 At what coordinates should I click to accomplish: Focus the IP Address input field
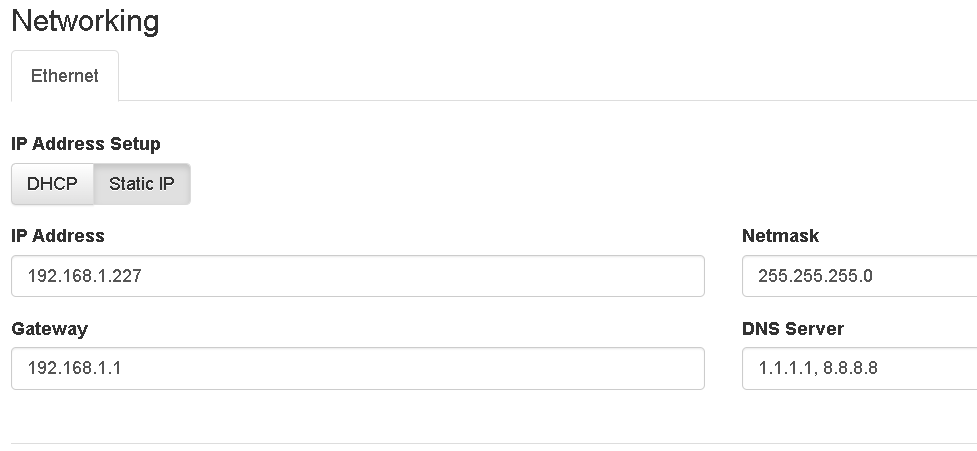click(x=358, y=276)
